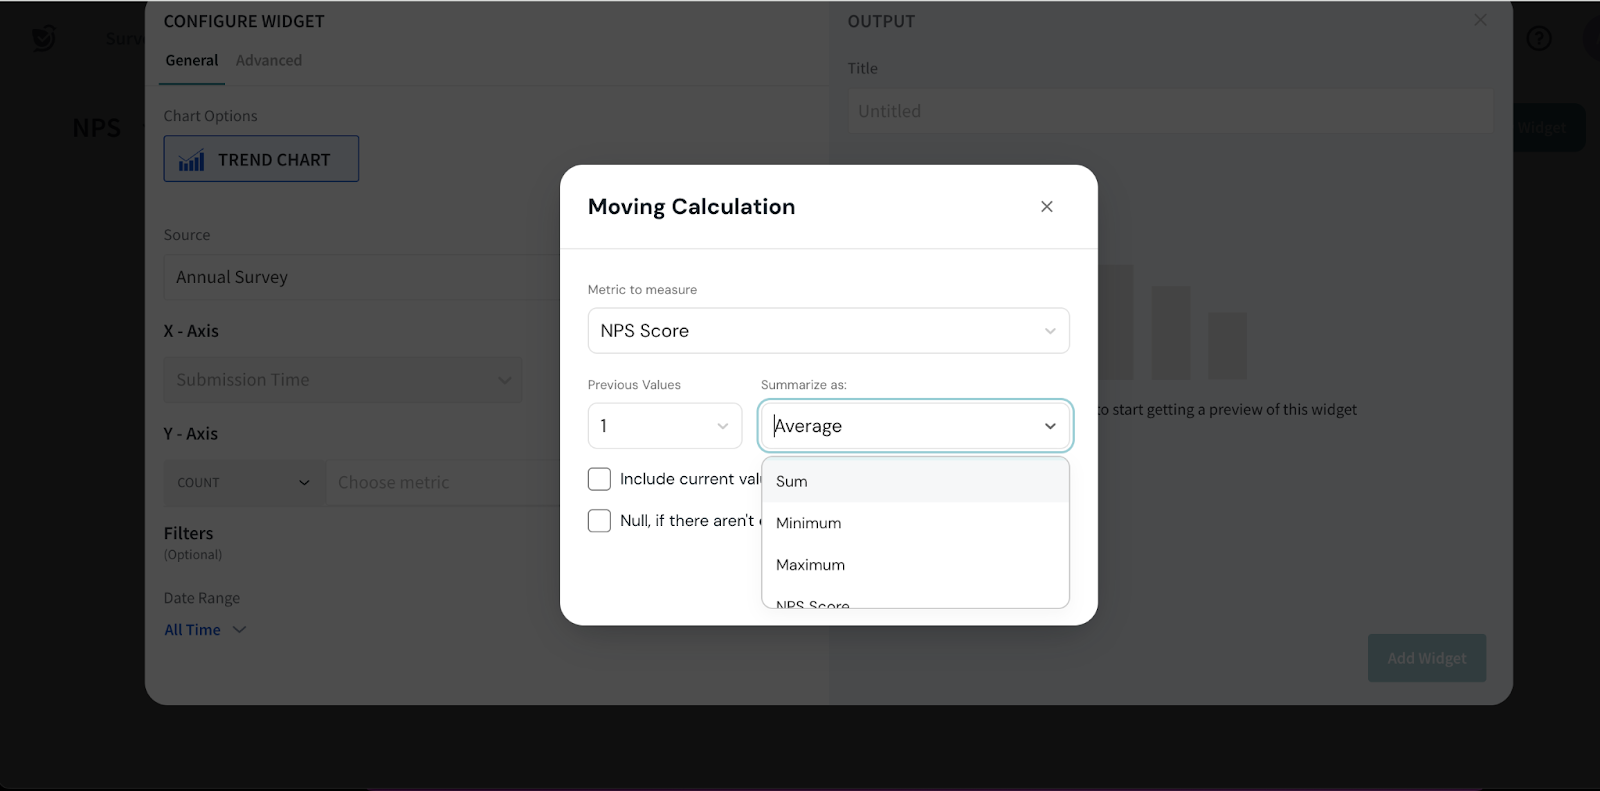Click the Summarize as chevron arrow

(x=1050, y=426)
